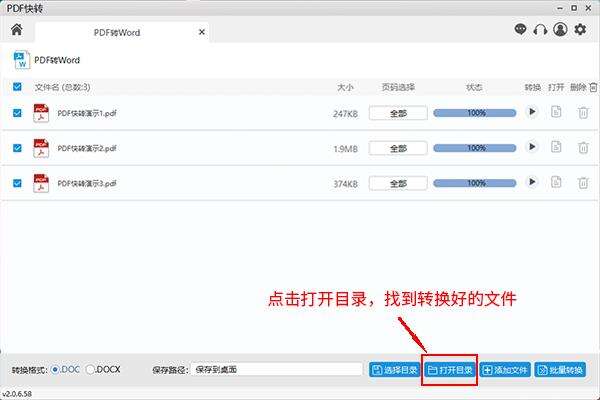600x400 pixels.
Task: Click the 状态 column header
Action: (474, 87)
